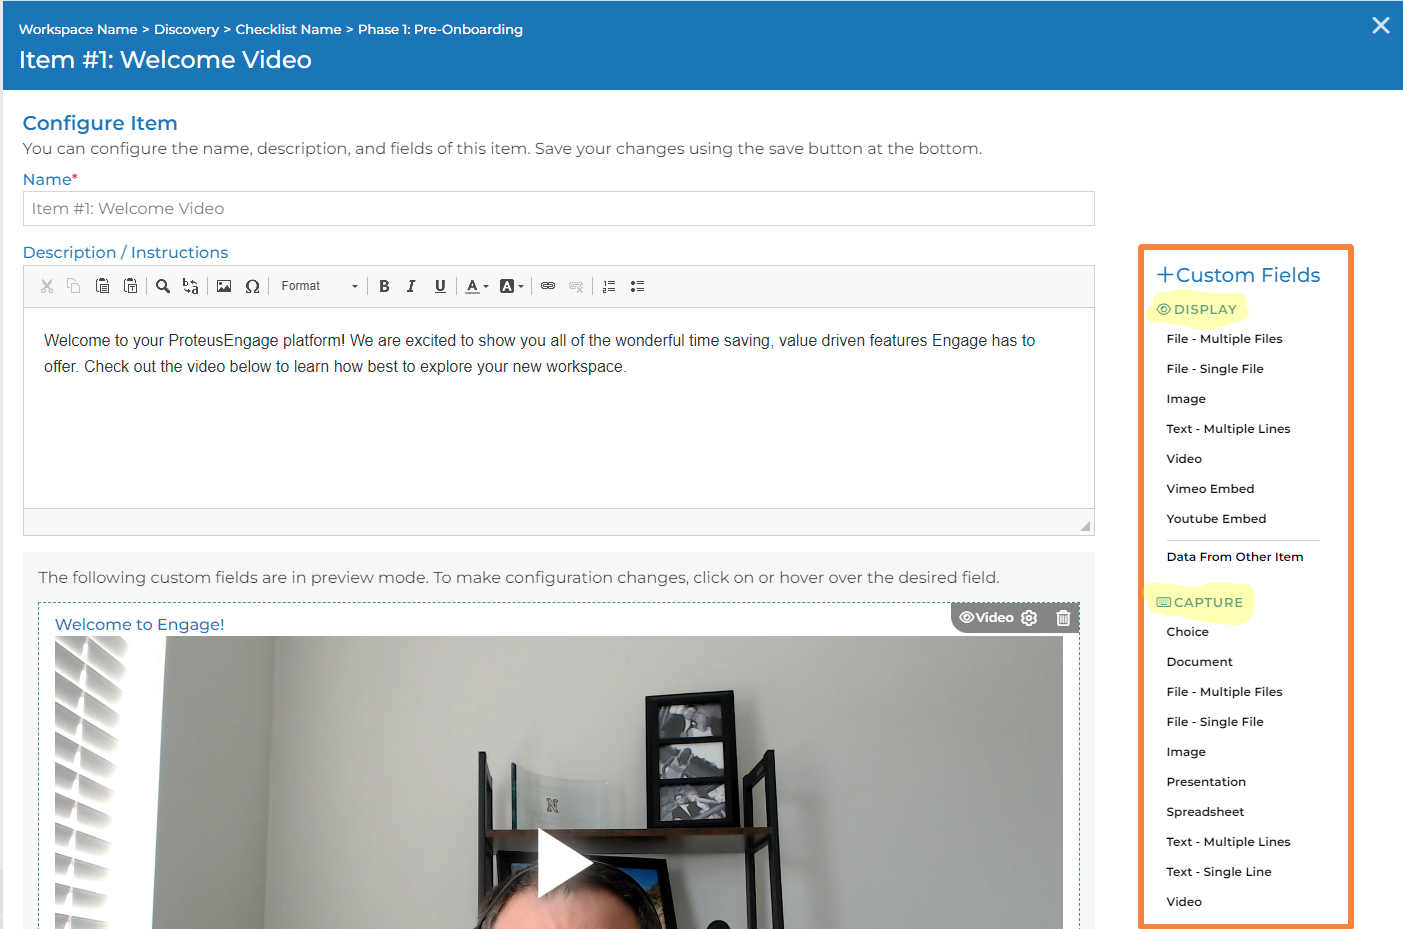Add DISPLAY Text - Multiple Lines field
This screenshot has height=929, width=1403.
point(1228,429)
